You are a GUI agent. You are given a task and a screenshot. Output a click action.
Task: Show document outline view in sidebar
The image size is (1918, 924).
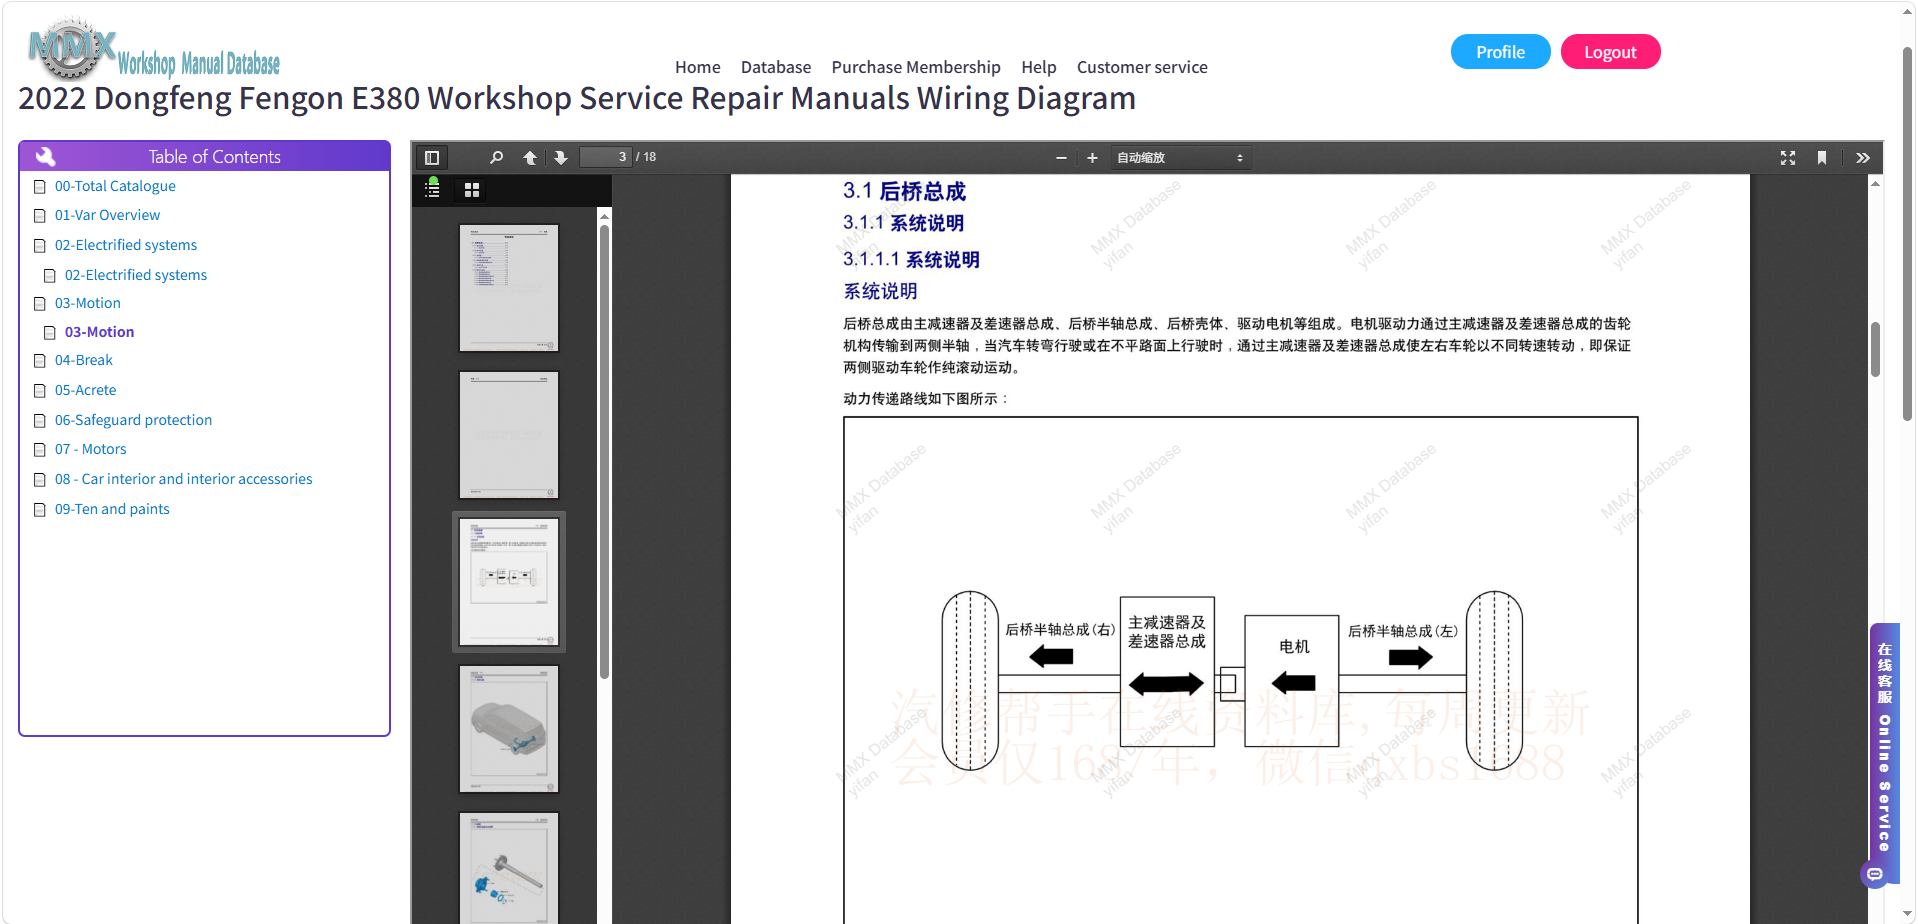click(432, 189)
